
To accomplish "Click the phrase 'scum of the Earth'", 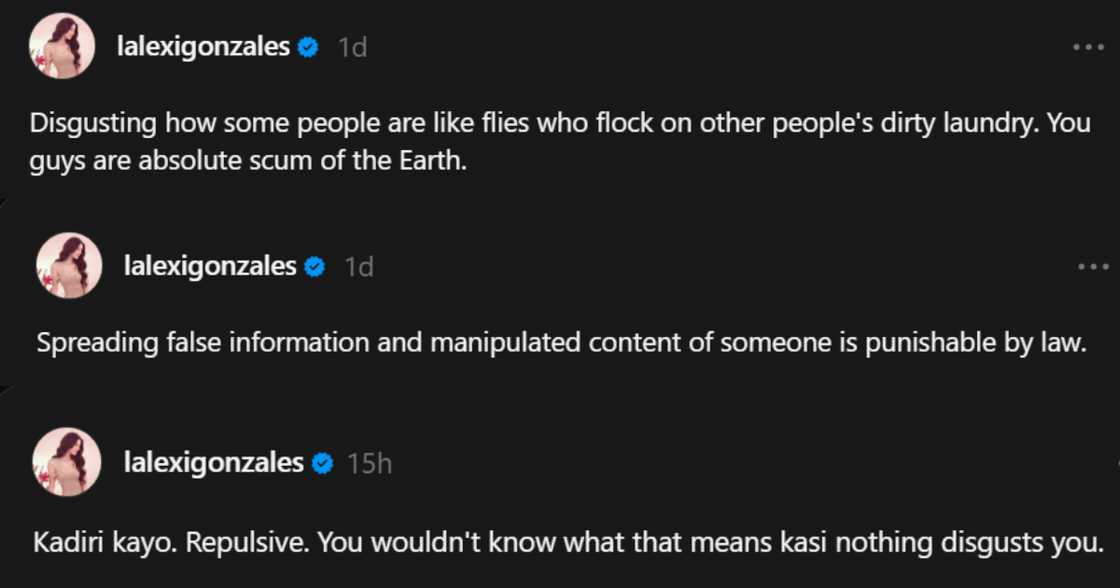I will pos(378,160).
